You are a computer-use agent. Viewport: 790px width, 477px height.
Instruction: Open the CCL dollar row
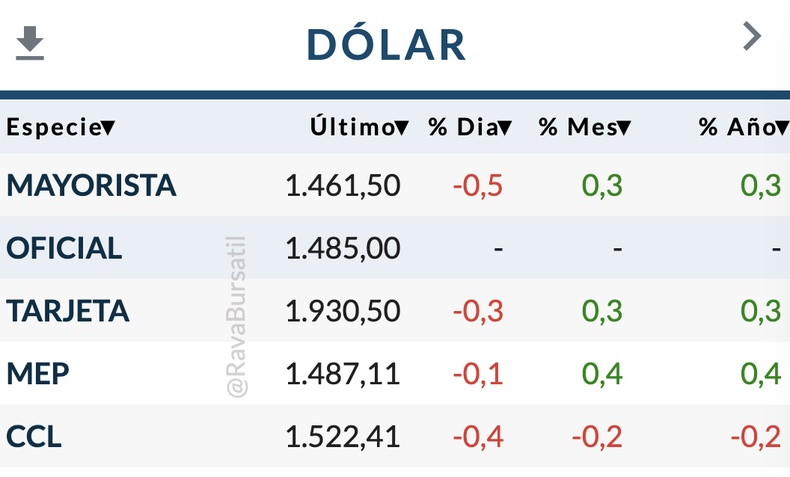[34, 436]
